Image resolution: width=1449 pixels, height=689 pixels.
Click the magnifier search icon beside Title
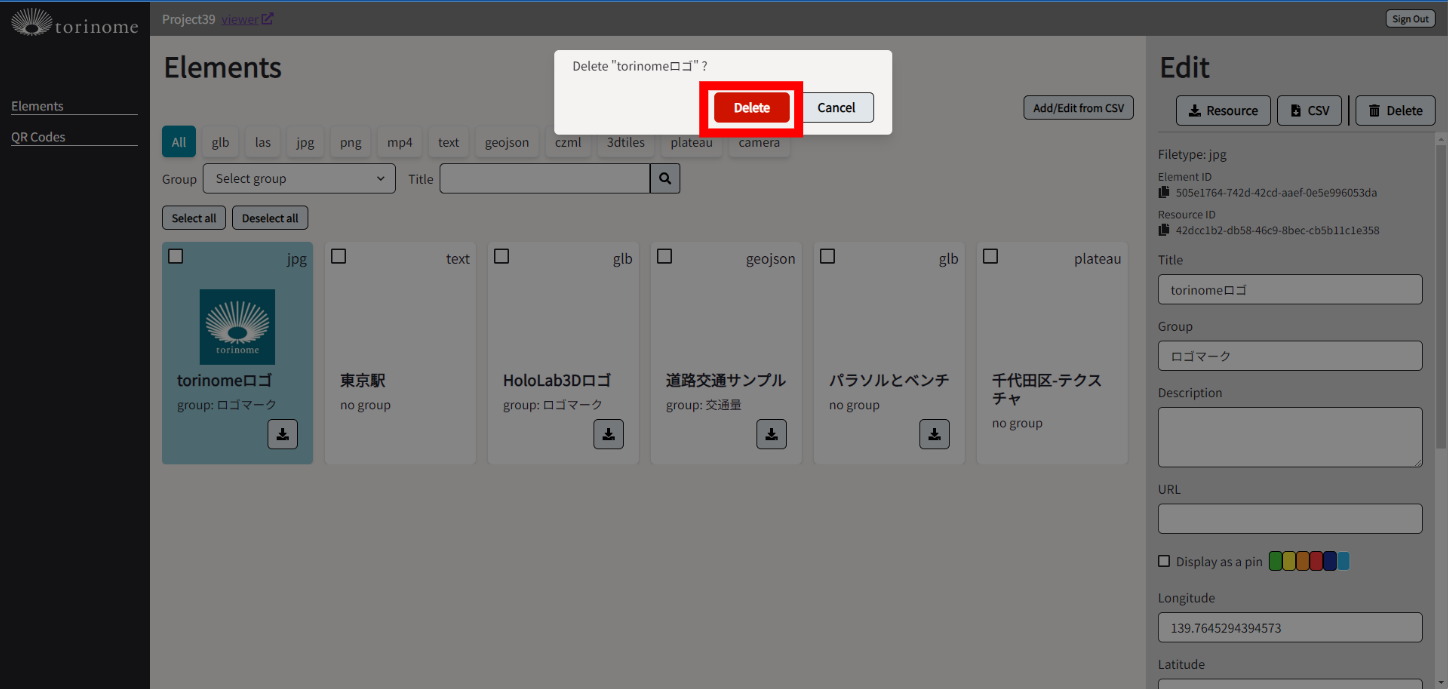click(x=665, y=179)
